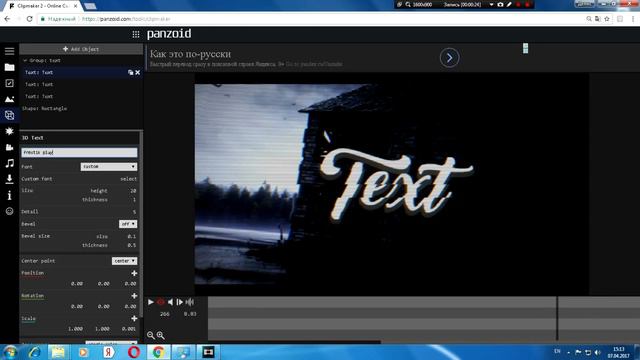This screenshot has height=360, width=640.
Task: Open the volume icon in system tray
Action: (x=598, y=352)
